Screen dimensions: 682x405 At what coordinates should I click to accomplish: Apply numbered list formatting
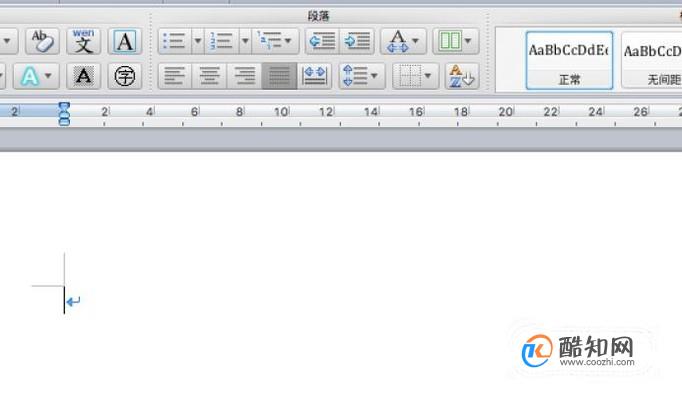pos(221,41)
